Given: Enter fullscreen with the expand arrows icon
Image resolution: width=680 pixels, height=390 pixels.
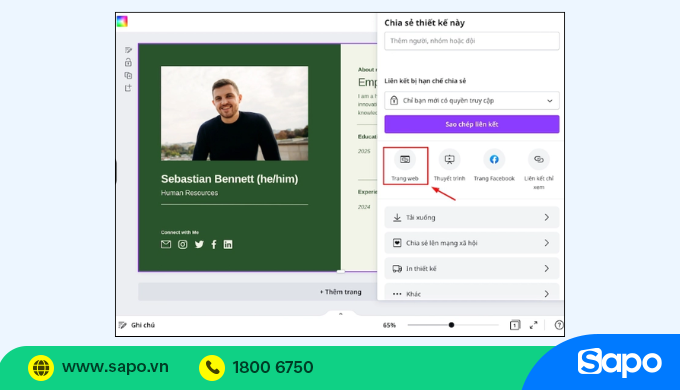Looking at the screenshot, I should (x=534, y=325).
